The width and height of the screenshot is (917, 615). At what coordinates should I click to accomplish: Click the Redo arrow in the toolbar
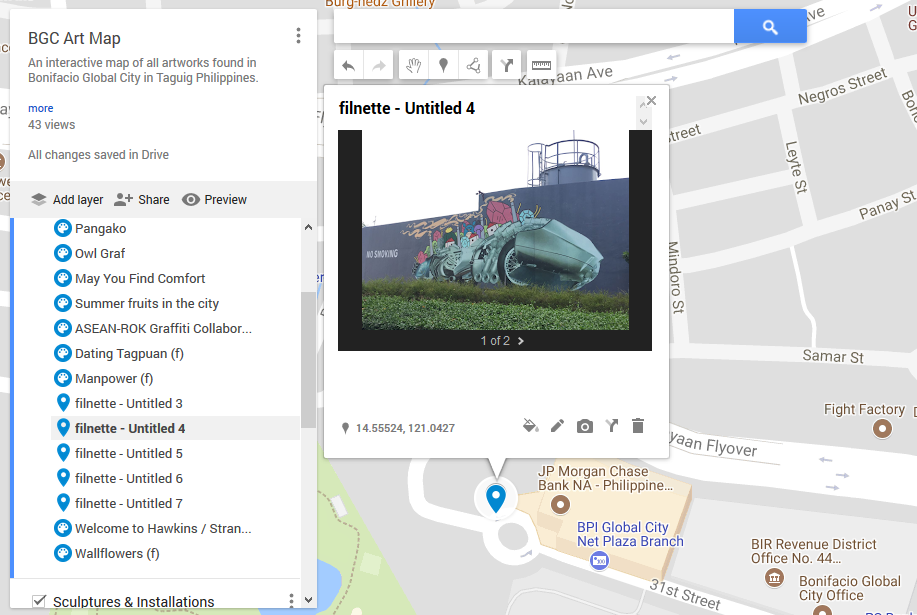point(379,65)
